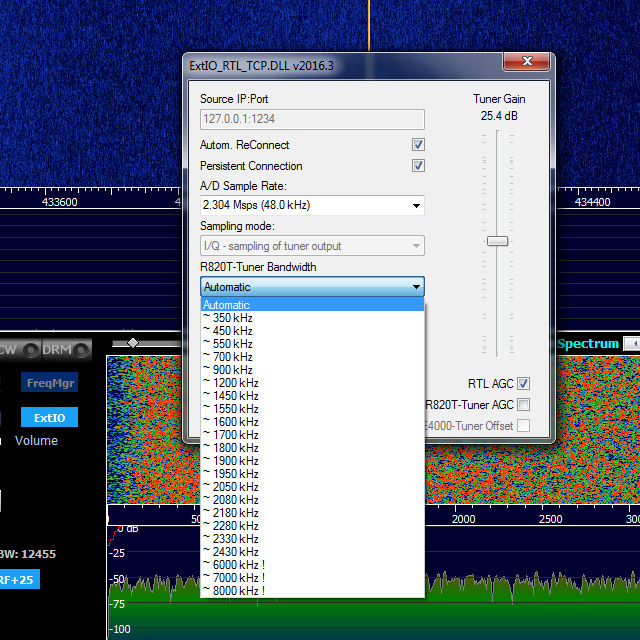
Task: Choose ~ 1600 kHz bandwidth
Action: [x=312, y=422]
